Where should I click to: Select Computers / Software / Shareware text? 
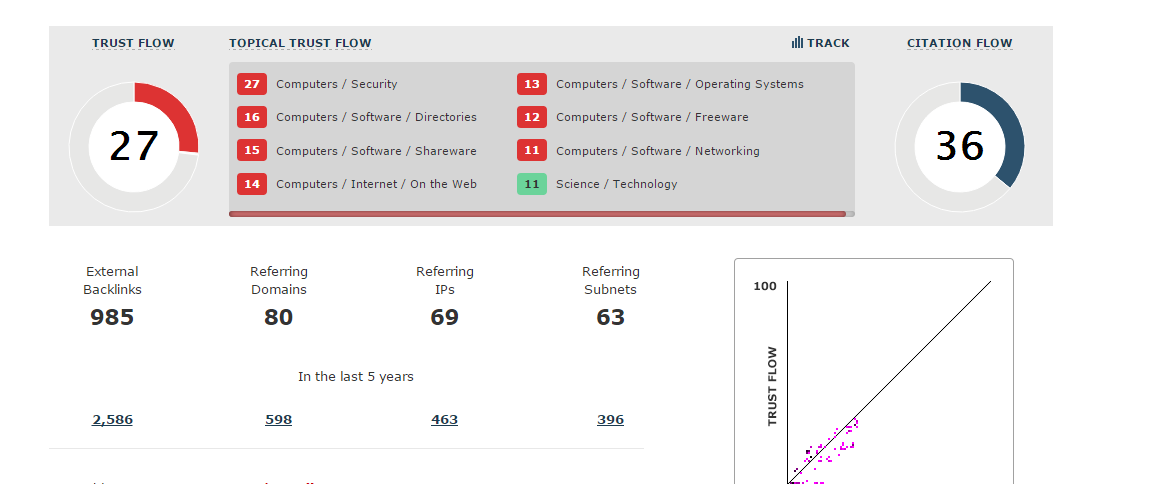(x=376, y=150)
